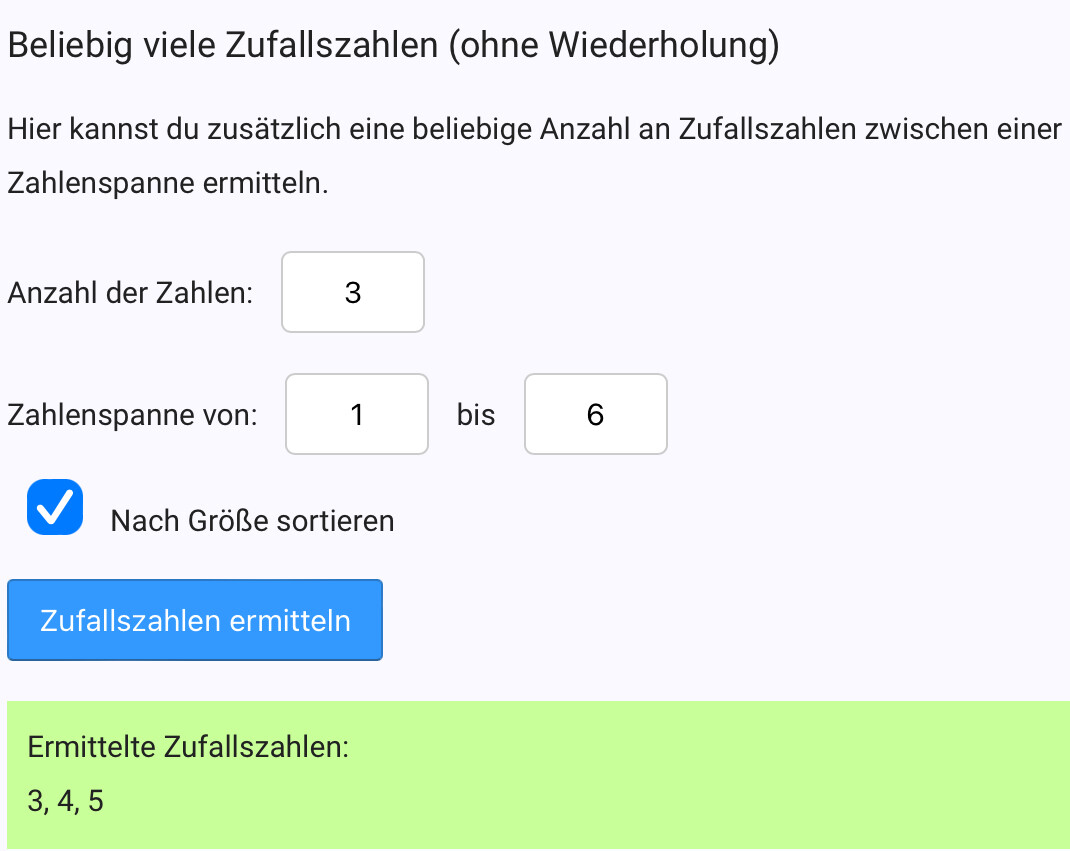Click the "Zahlenspanne ermitteln." text line
The width and height of the screenshot is (1070, 851).
(x=168, y=184)
